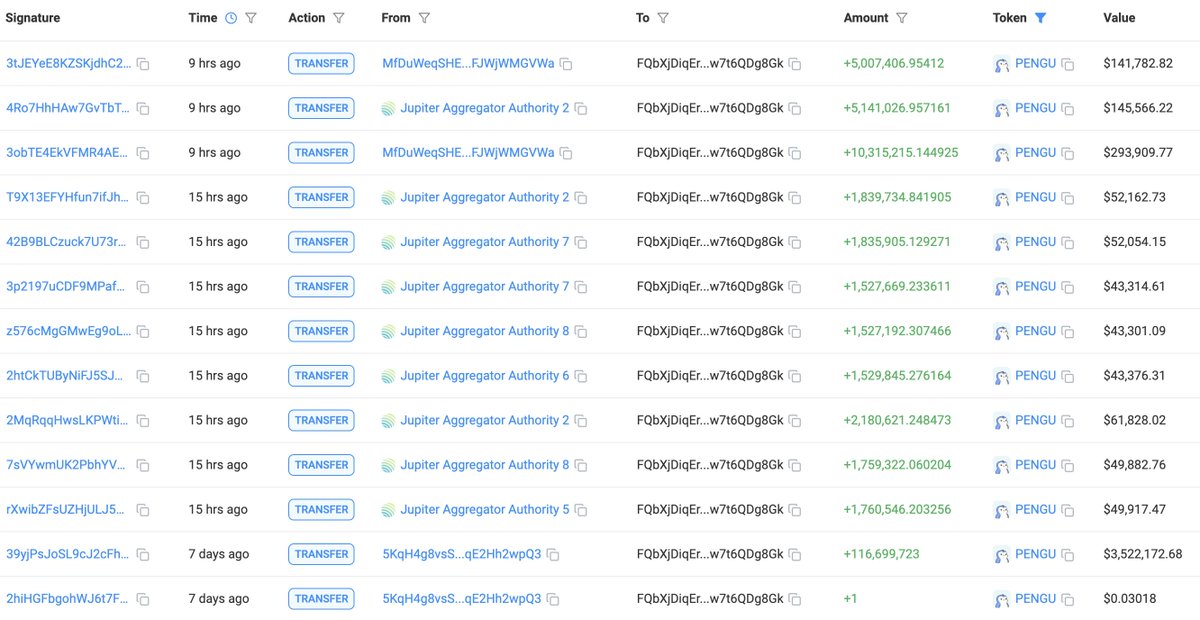The width and height of the screenshot is (1200, 620).
Task: Select To address in the $52,054.15 row
Action: click(710, 242)
